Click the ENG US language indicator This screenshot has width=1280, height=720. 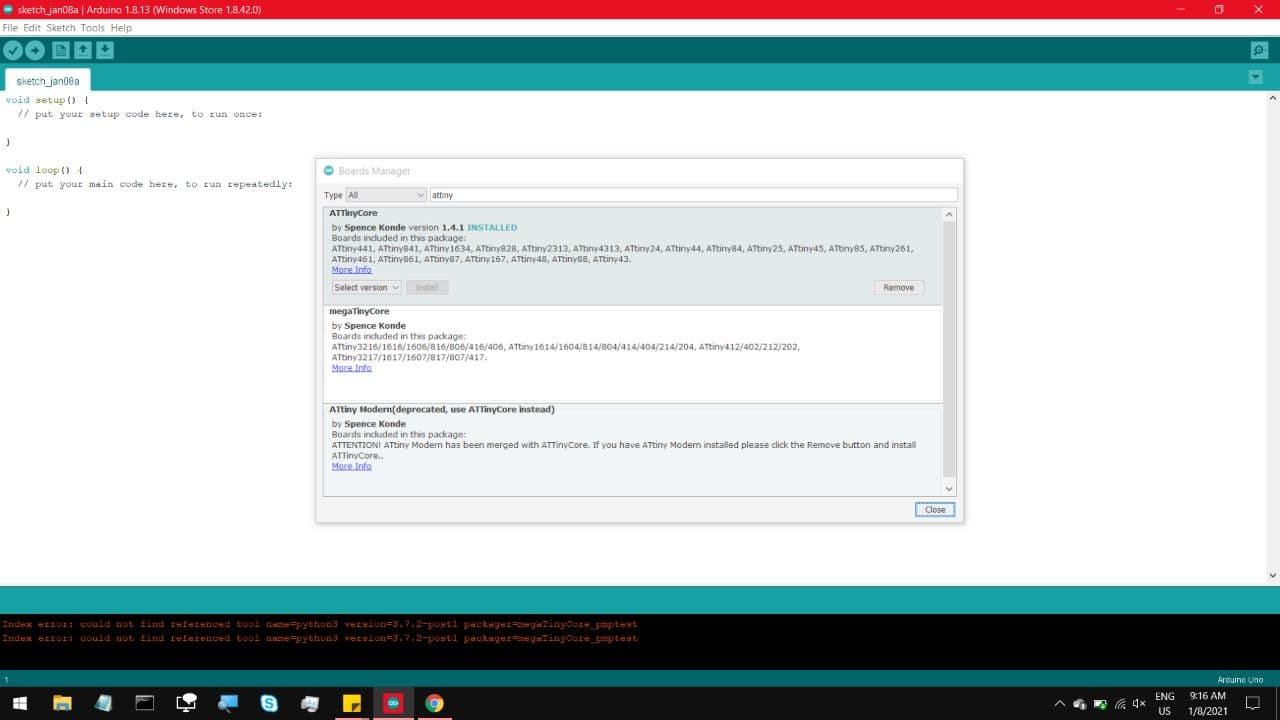1165,703
